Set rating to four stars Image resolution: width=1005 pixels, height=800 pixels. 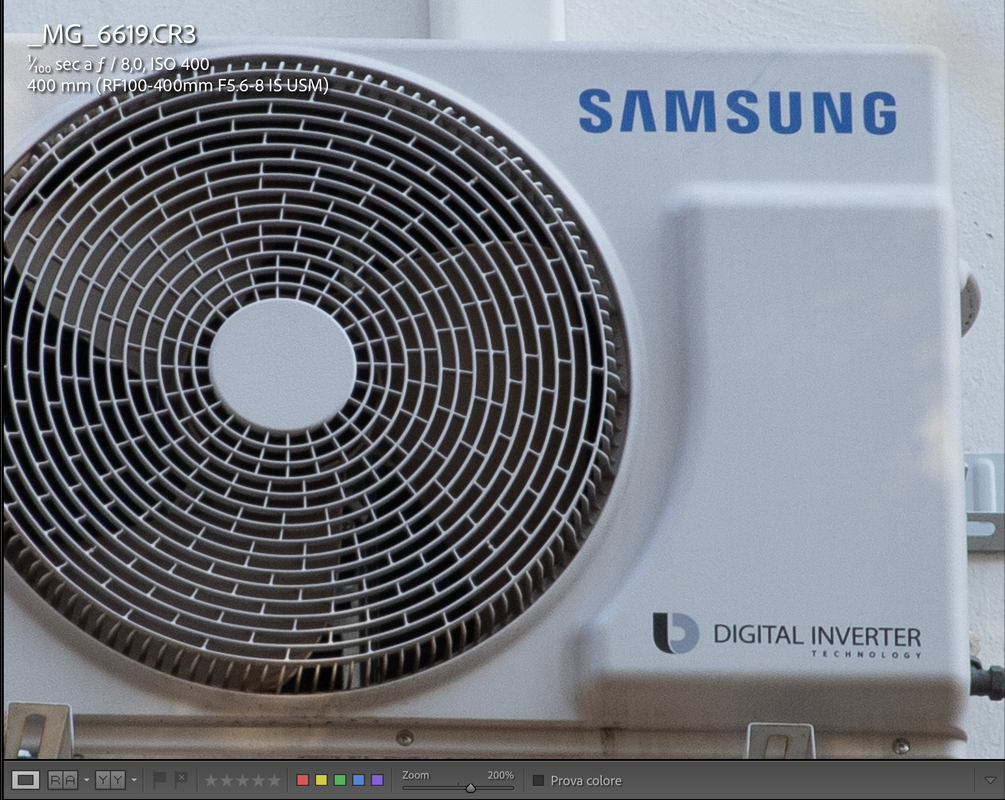[258, 780]
